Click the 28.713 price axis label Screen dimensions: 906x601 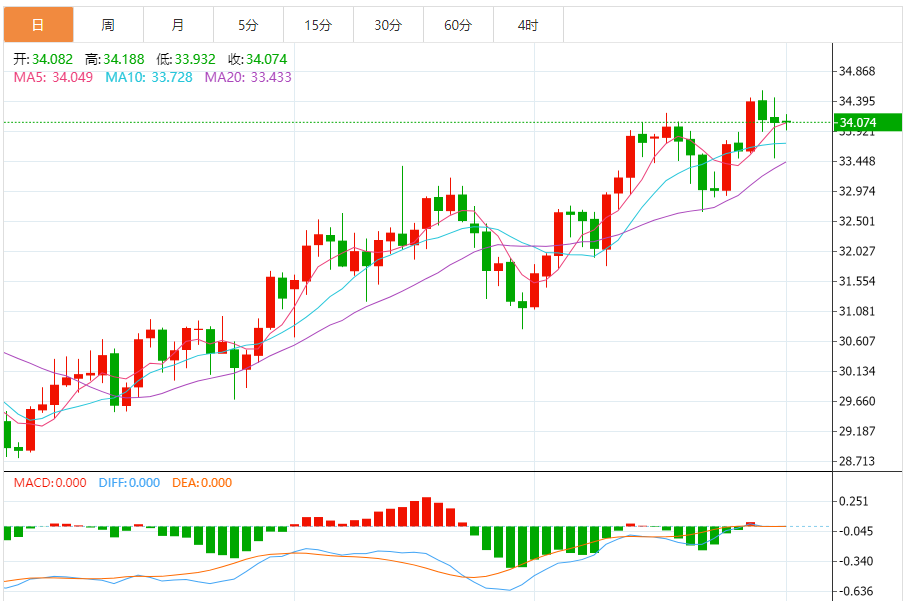(857, 461)
